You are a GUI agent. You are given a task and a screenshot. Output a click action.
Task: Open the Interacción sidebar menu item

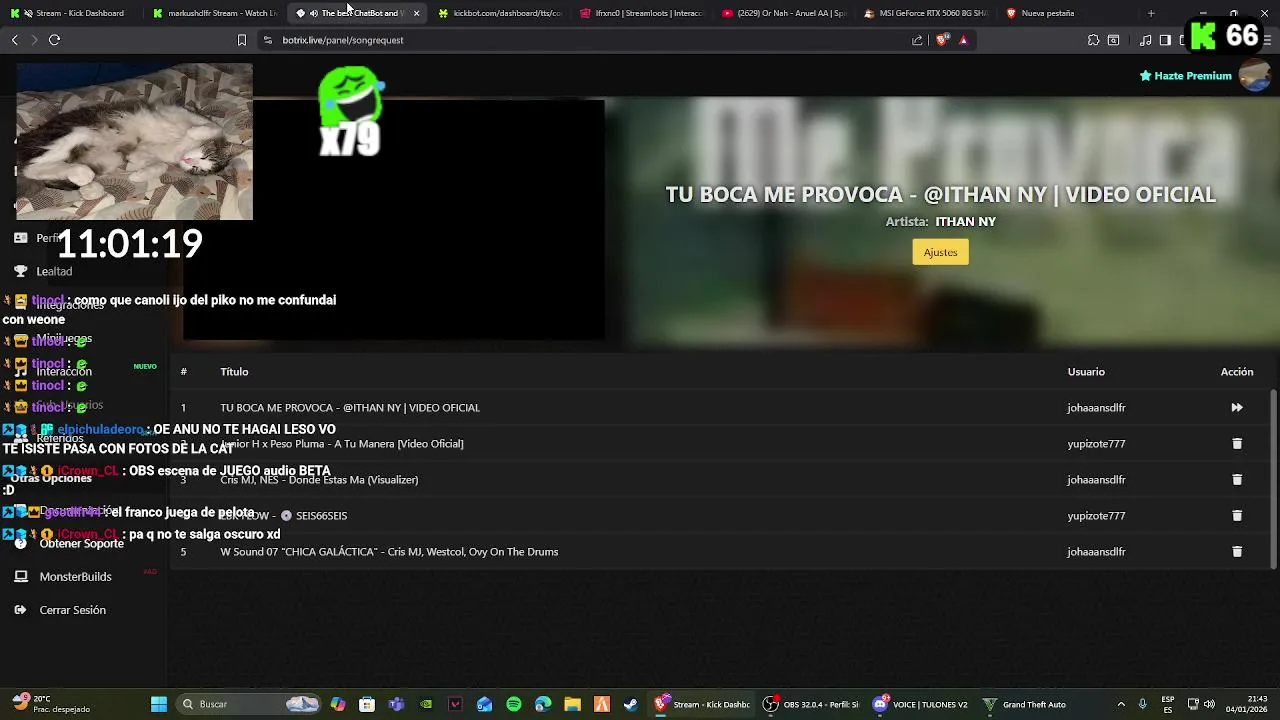tap(64, 371)
